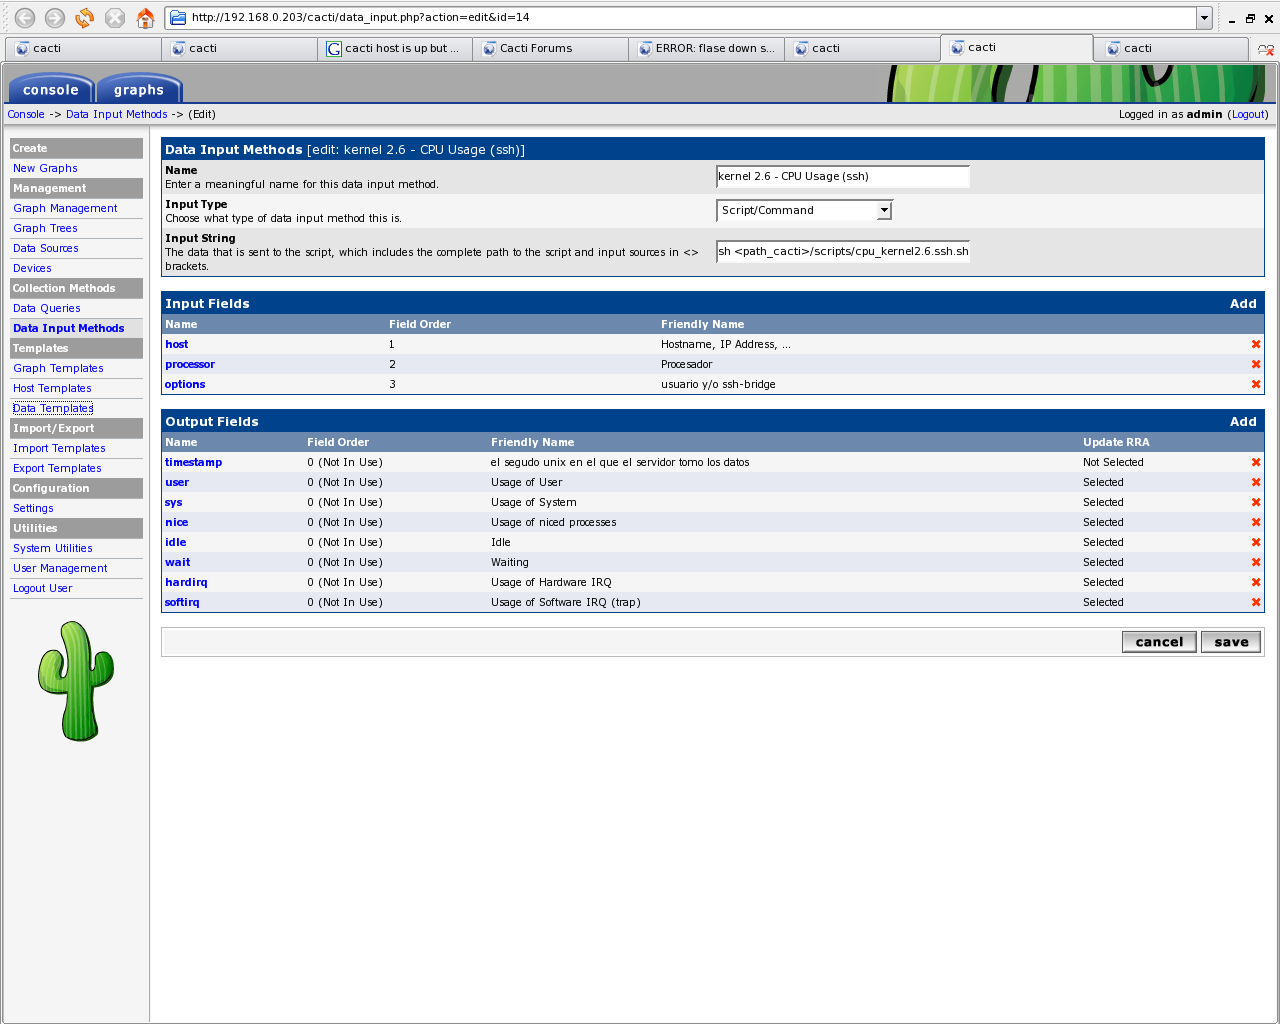Viewport: 1280px width, 1024px height.
Task: Delete the wait output field
Action: point(1256,562)
